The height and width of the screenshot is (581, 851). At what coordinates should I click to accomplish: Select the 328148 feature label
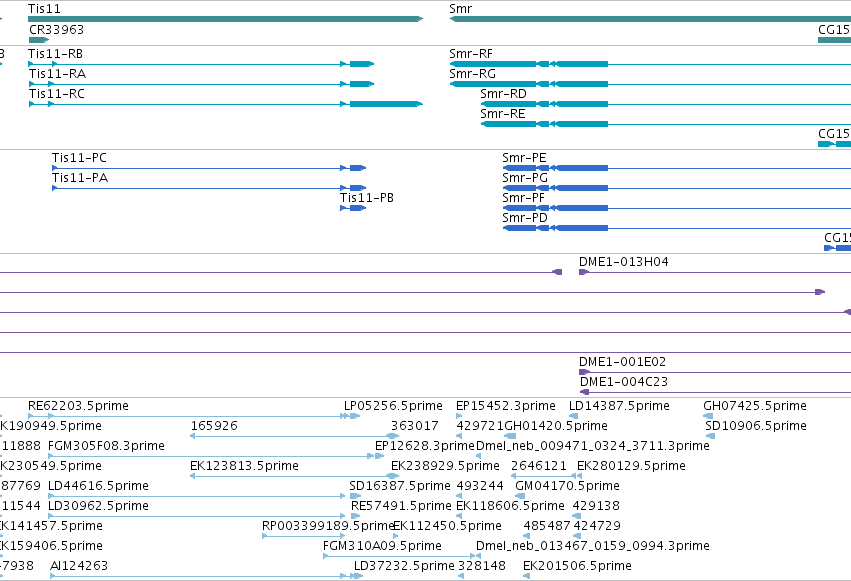[x=482, y=566]
